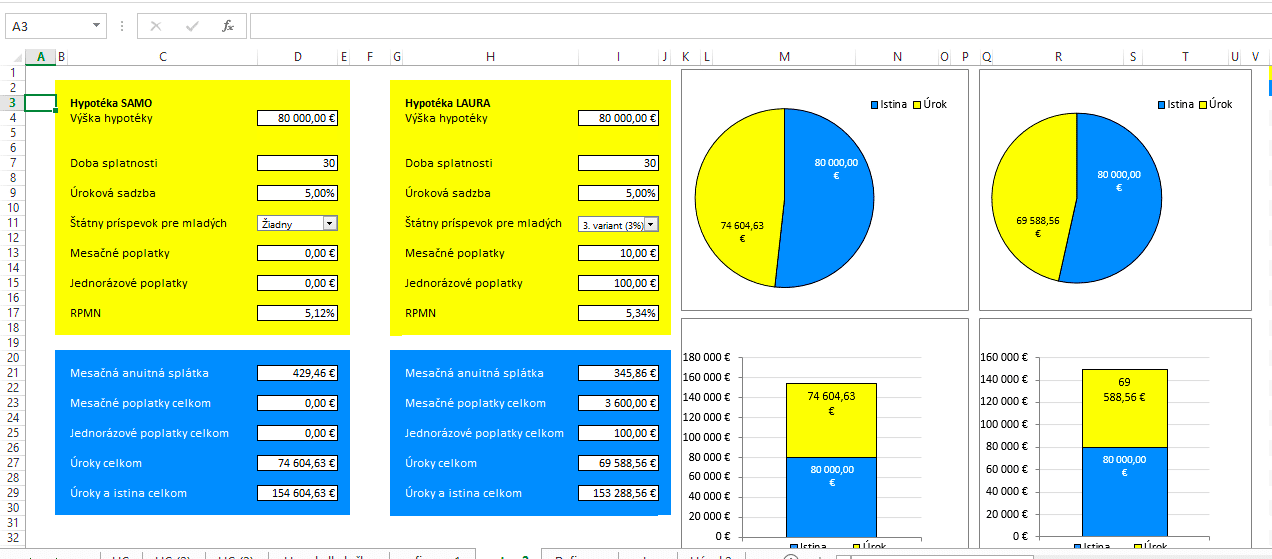The height and width of the screenshot is (559, 1272).
Task: Click SAMO mortgage amount cell 80 000,00 €
Action: (x=297, y=118)
